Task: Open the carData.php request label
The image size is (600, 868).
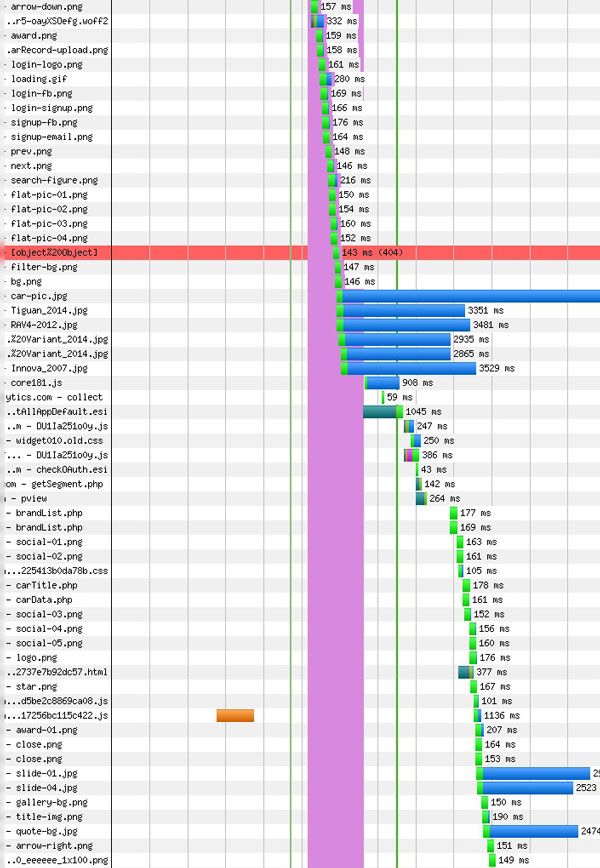Action: point(39,600)
